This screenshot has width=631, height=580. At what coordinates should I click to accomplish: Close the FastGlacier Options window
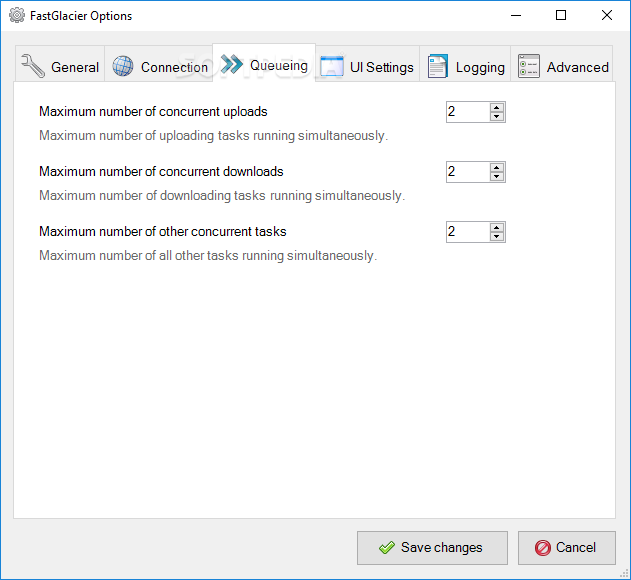tap(607, 15)
